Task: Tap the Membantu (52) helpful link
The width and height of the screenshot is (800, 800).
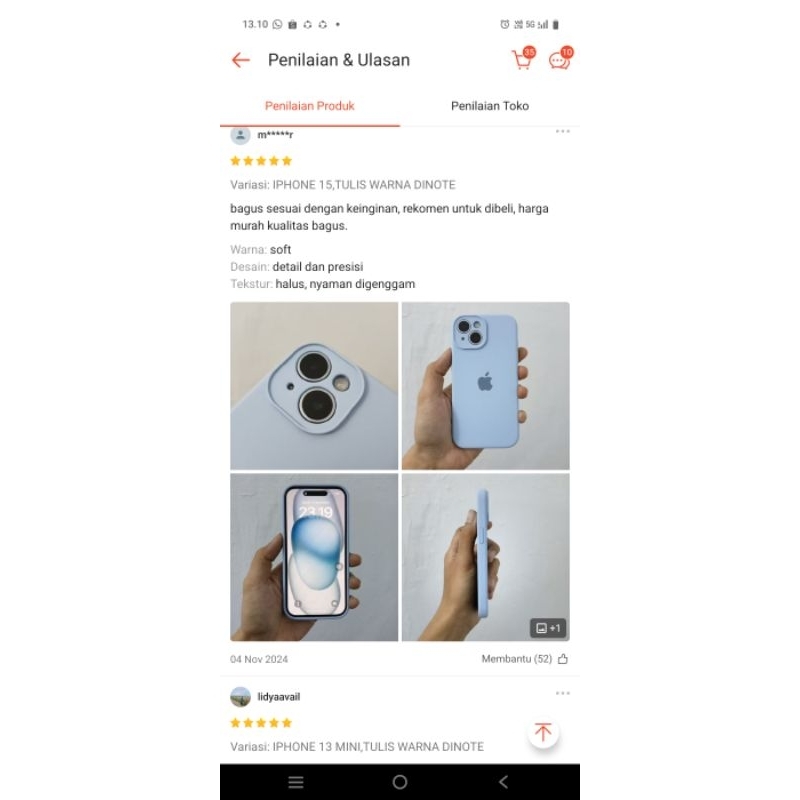Action: tap(516, 659)
